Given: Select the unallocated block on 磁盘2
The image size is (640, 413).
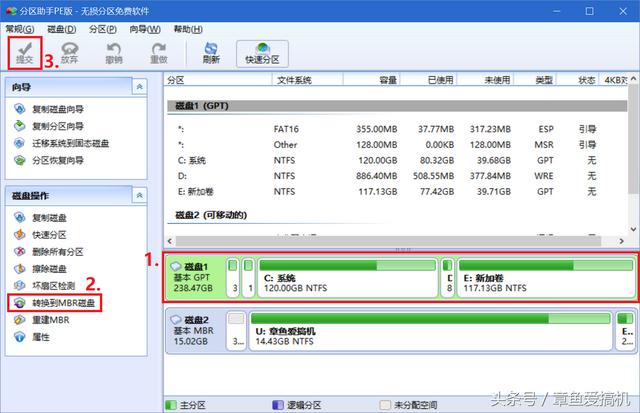Looking at the screenshot, I should click(236, 330).
